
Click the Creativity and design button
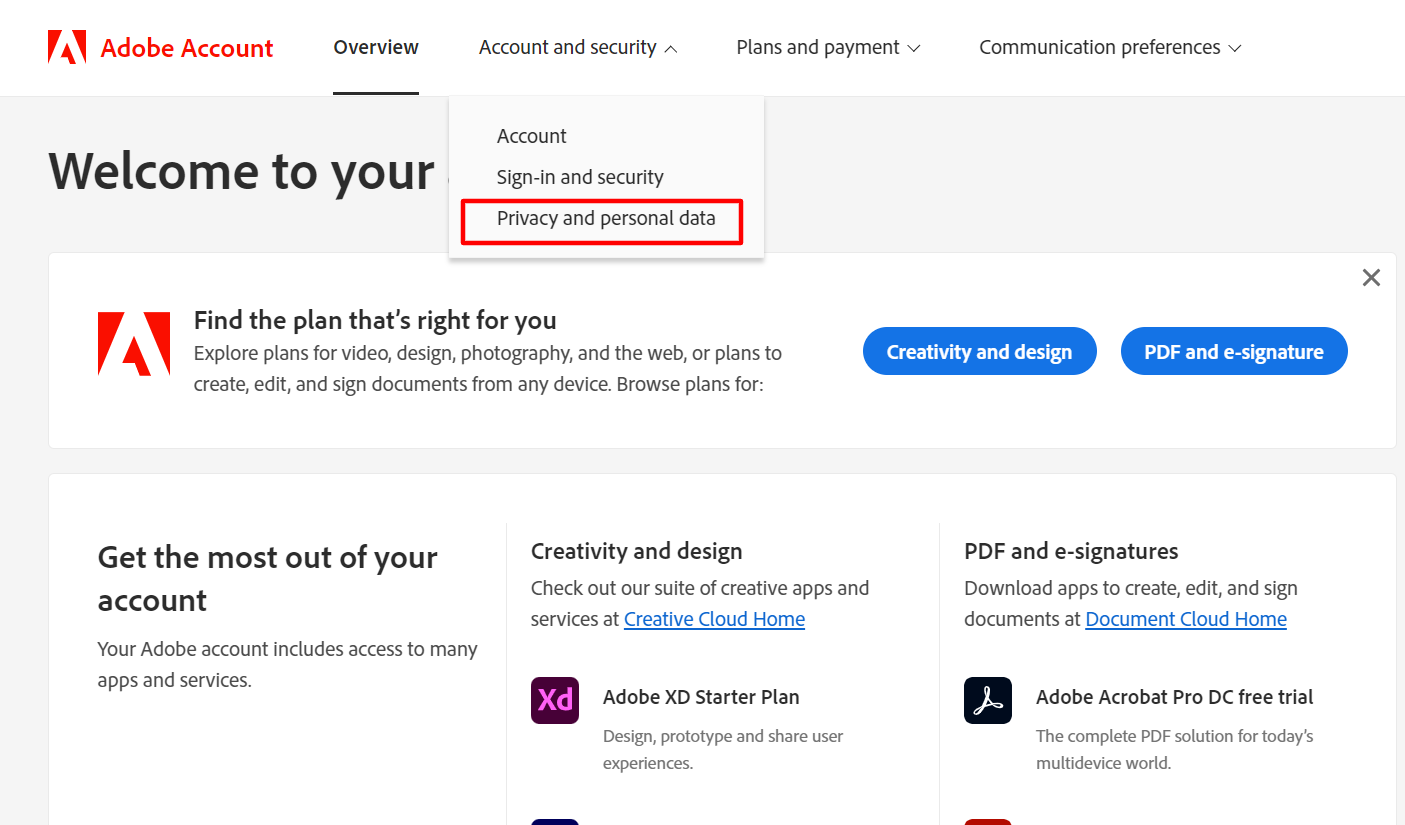979,351
